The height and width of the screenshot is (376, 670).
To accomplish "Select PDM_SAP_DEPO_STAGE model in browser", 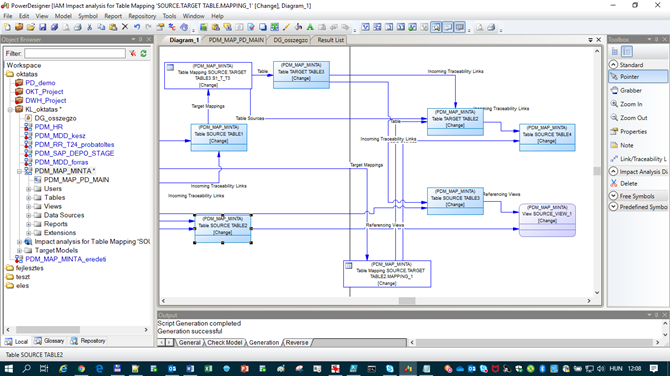I will [74, 153].
